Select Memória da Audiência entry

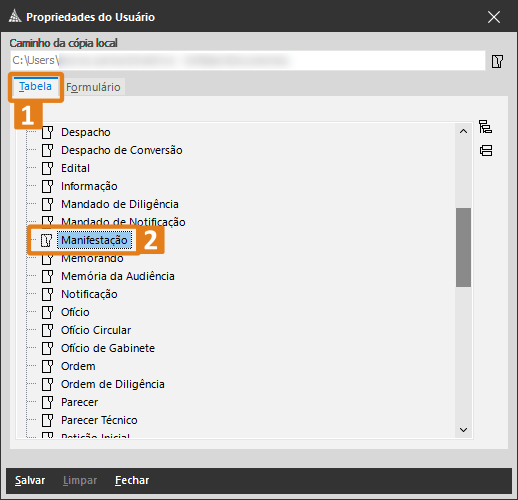pos(118,276)
